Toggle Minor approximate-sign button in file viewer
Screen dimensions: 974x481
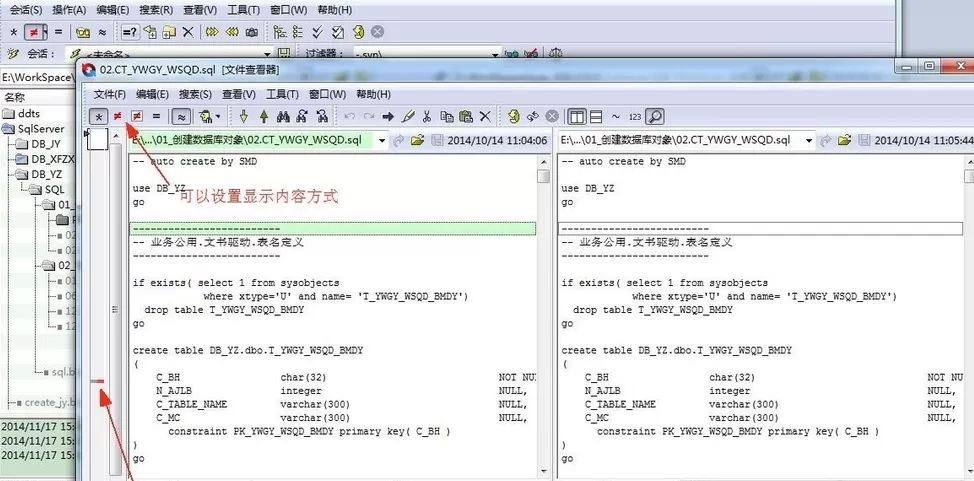(x=181, y=116)
